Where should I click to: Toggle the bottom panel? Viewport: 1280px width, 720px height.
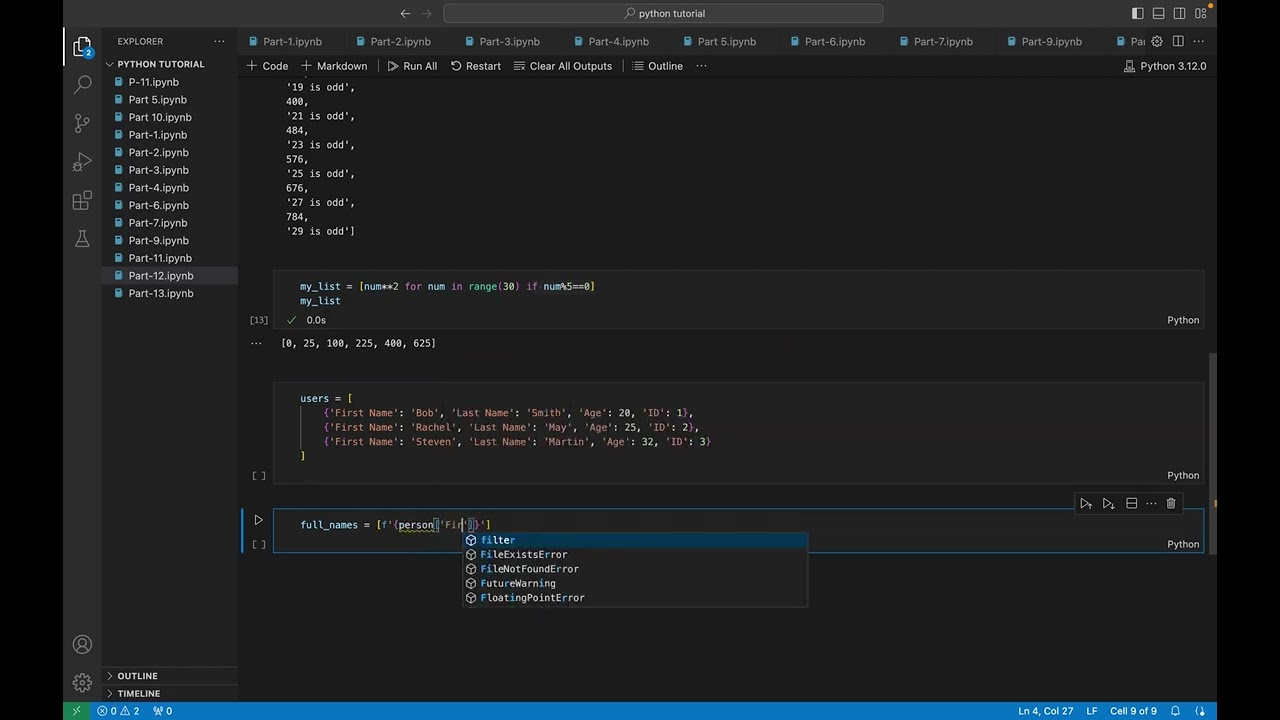point(1159,13)
